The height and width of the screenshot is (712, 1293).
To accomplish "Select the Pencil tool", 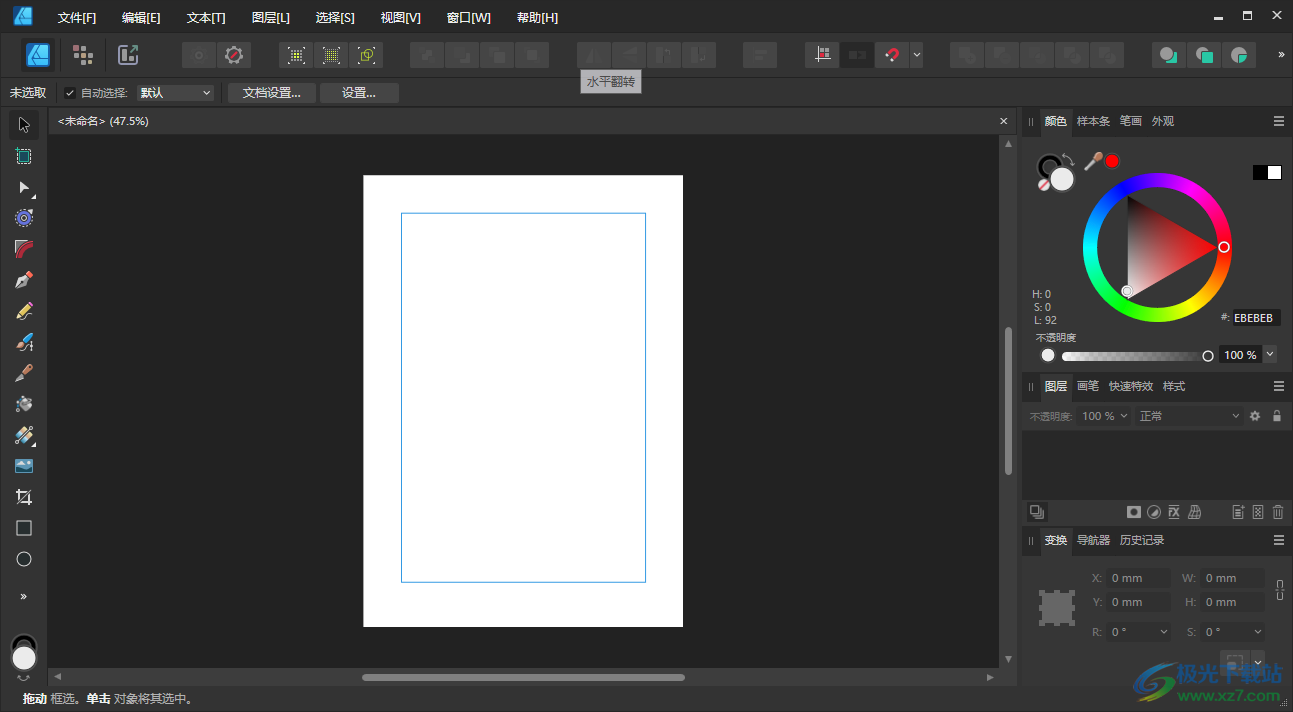I will (x=24, y=310).
